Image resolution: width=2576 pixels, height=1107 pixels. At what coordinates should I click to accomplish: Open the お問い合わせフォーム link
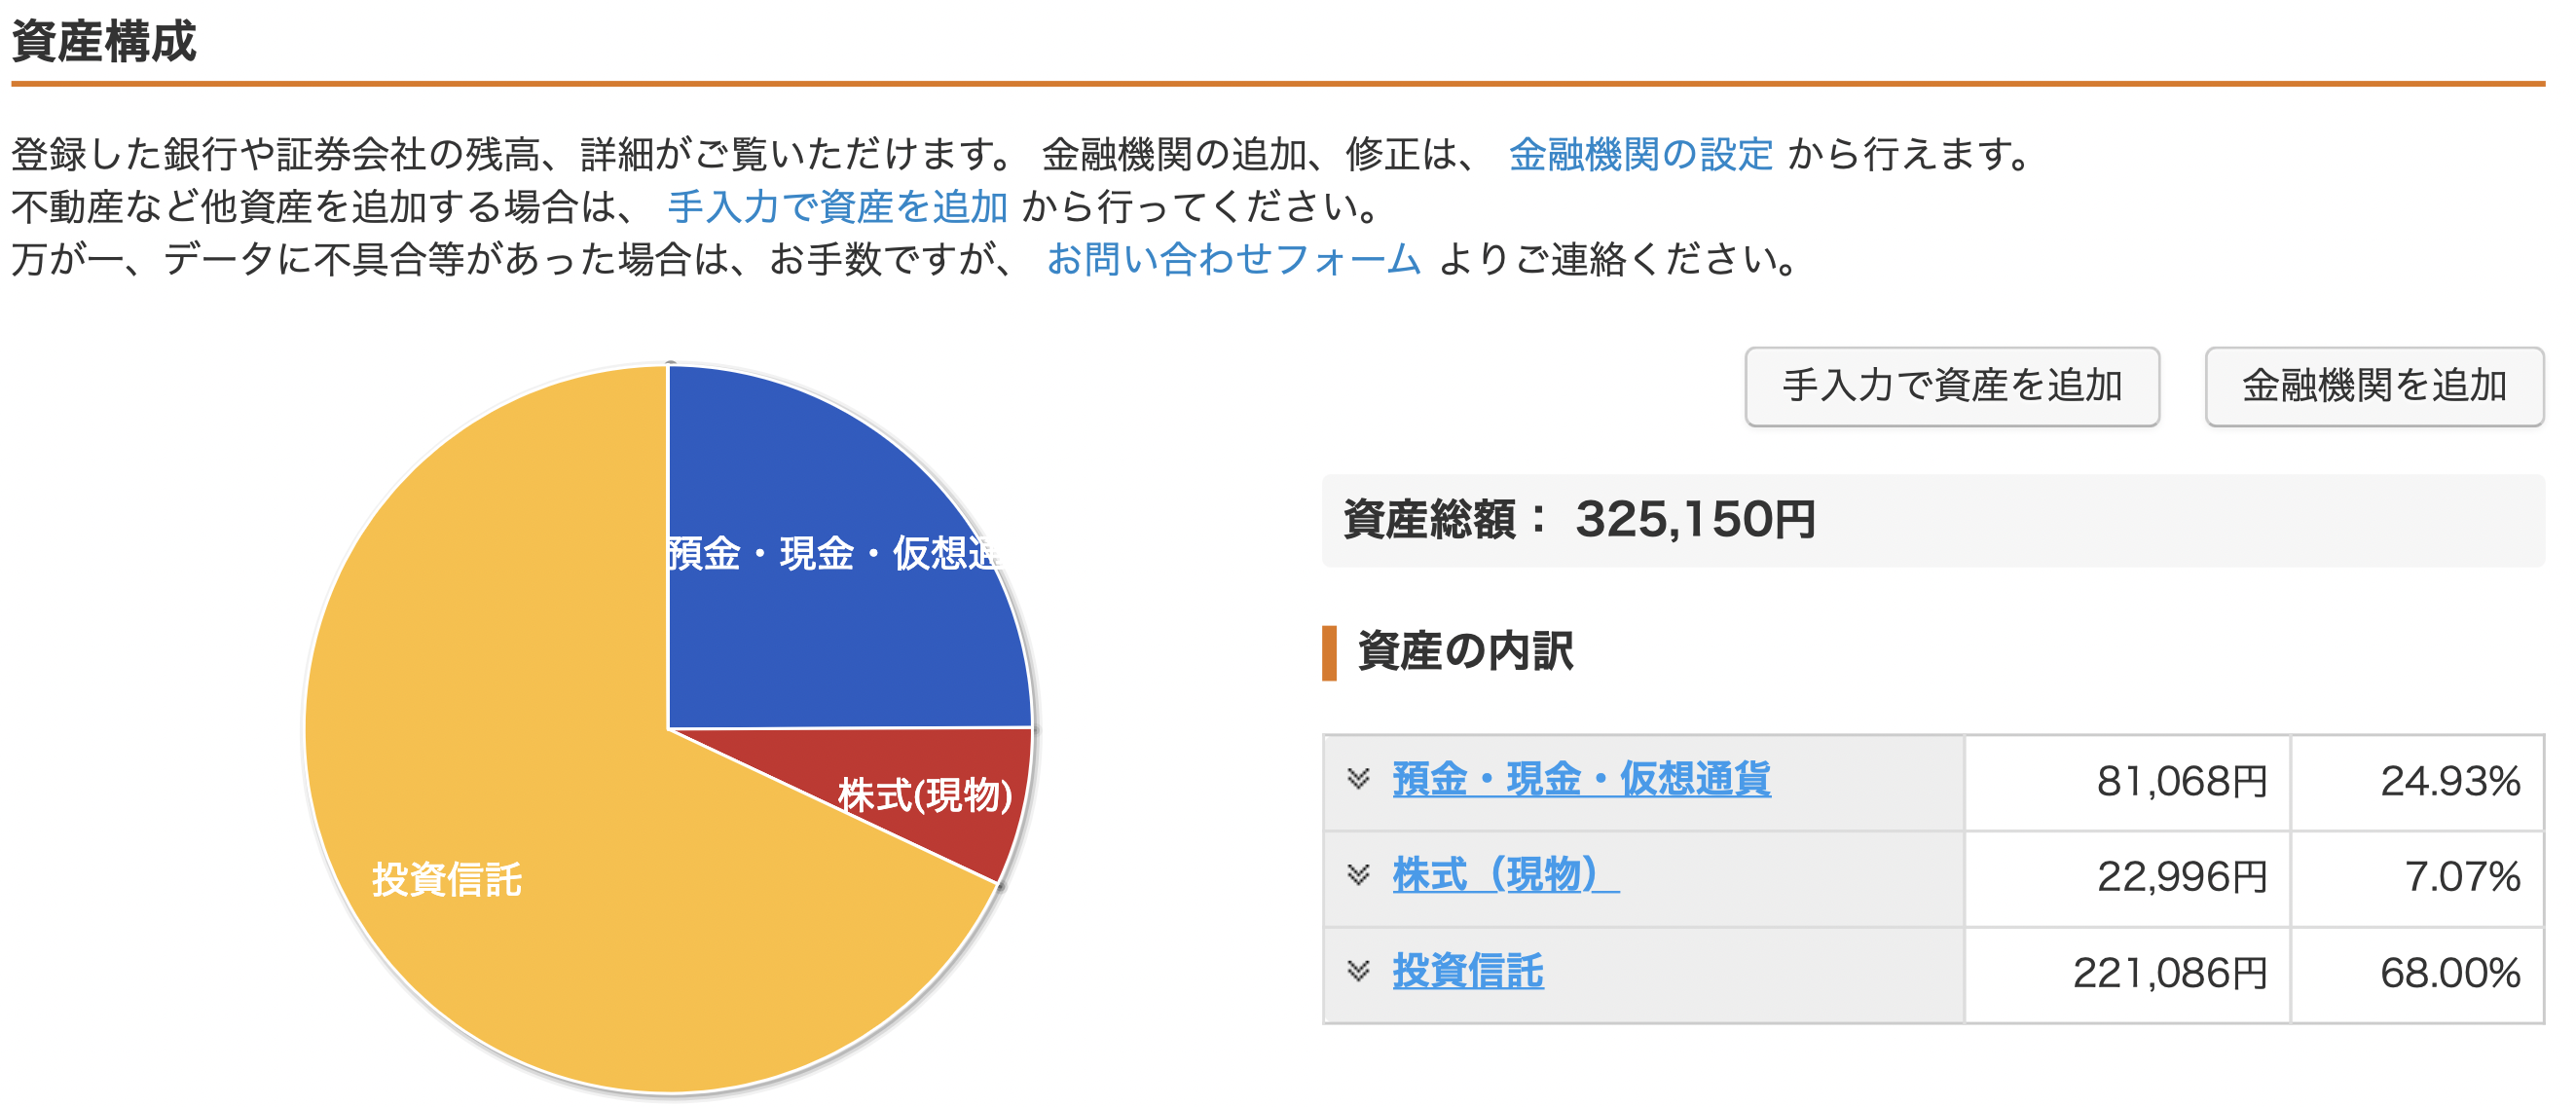point(1233,260)
